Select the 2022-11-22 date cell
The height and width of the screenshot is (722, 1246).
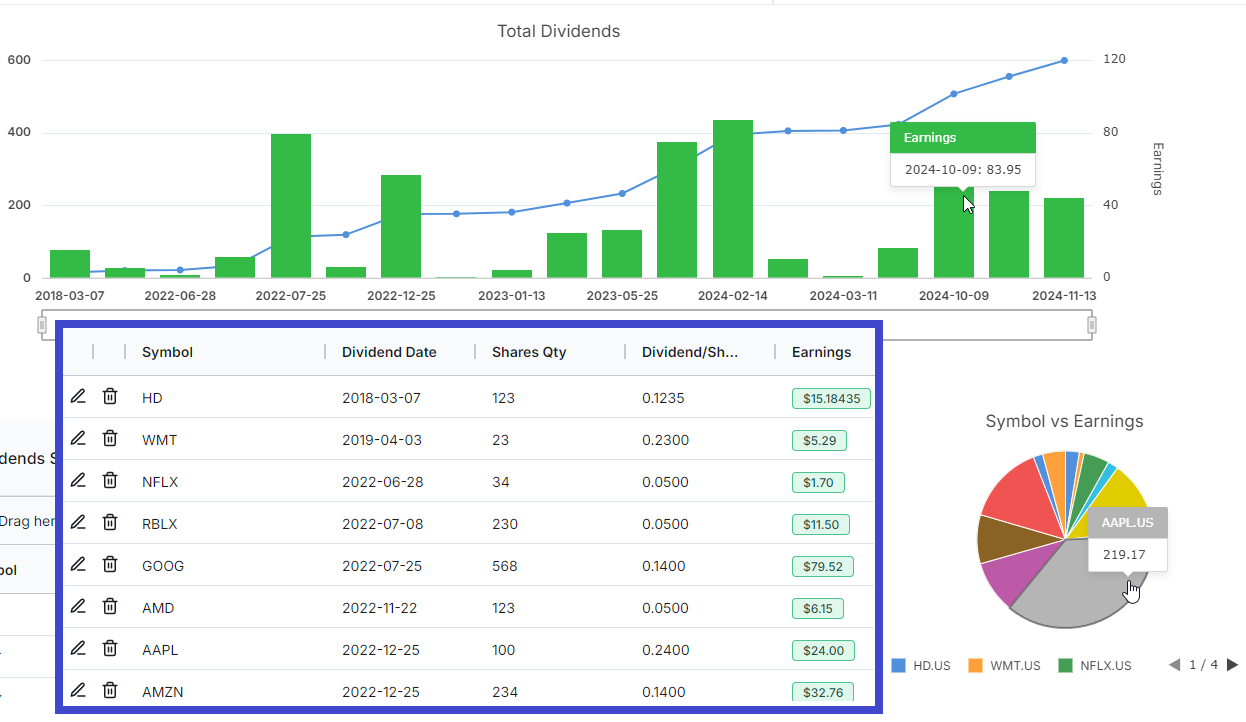[381, 608]
